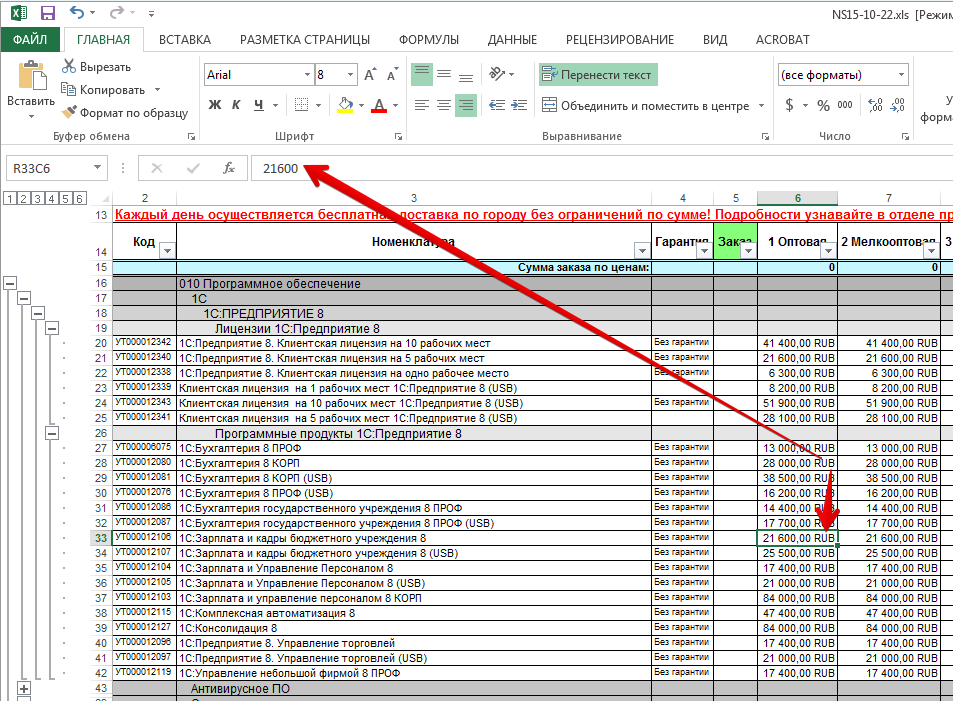Show outline level 1
The image size is (953, 701).
point(9,198)
